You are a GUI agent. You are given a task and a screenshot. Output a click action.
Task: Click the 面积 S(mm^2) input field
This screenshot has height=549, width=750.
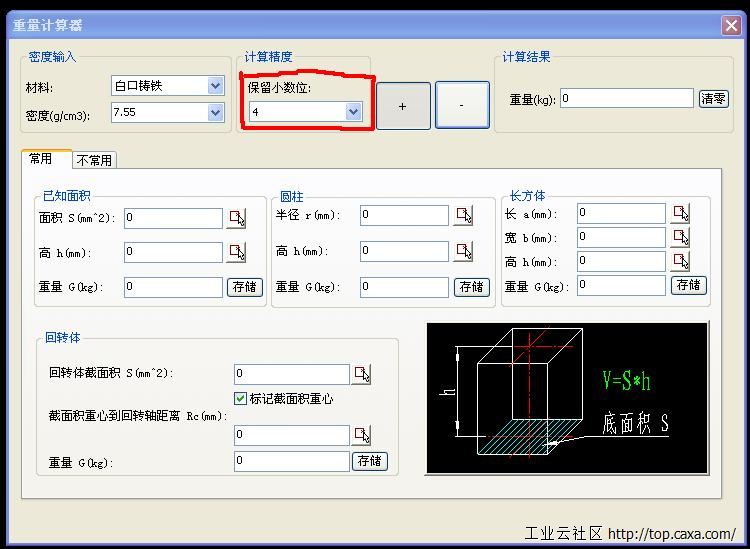click(x=173, y=218)
